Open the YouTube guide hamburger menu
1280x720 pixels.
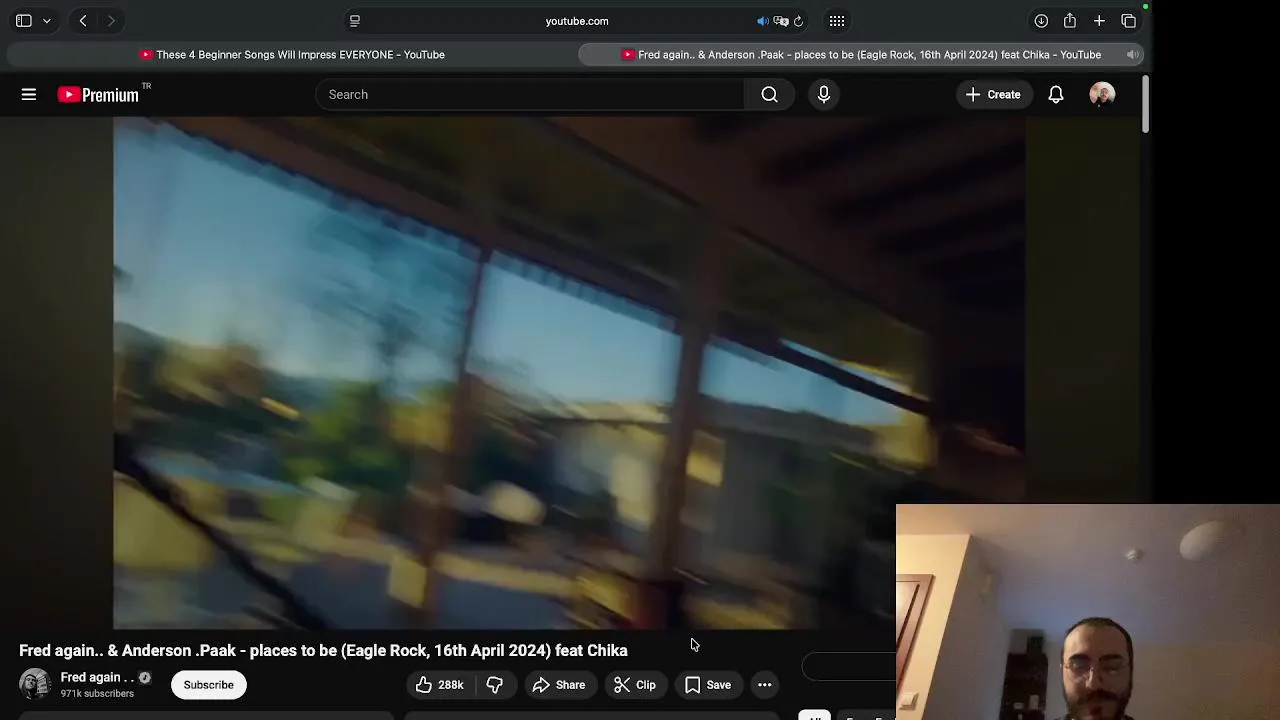(29, 94)
